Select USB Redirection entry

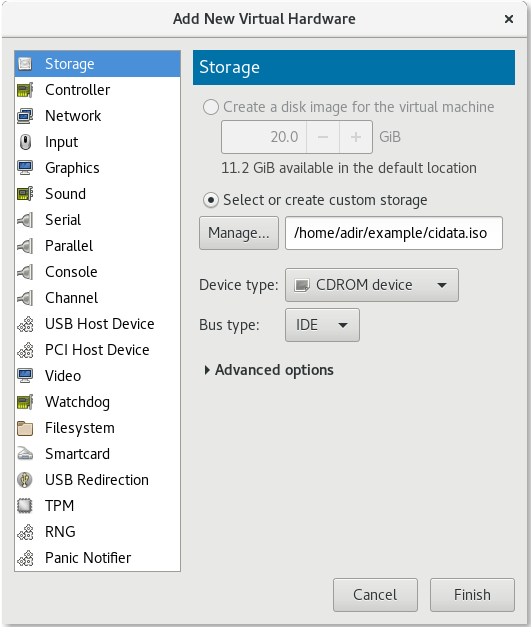pos(98,479)
